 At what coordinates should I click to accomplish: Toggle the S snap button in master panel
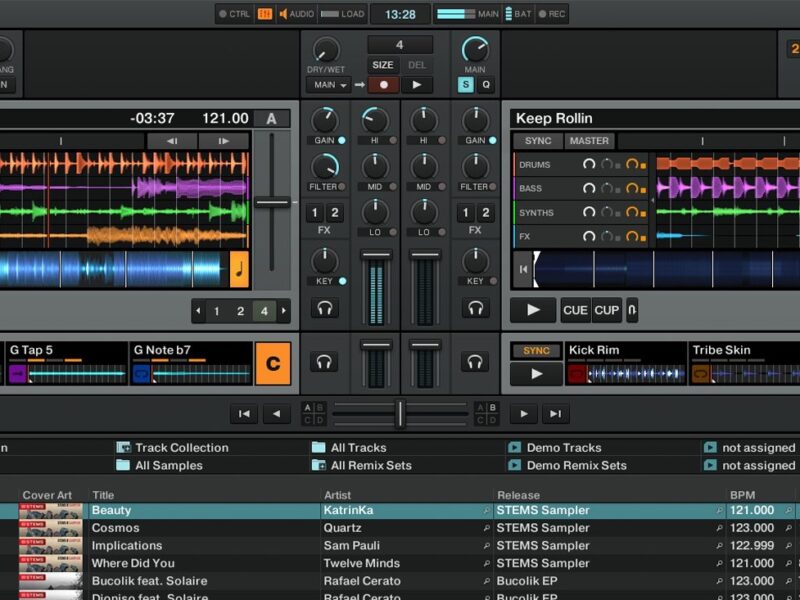466,85
